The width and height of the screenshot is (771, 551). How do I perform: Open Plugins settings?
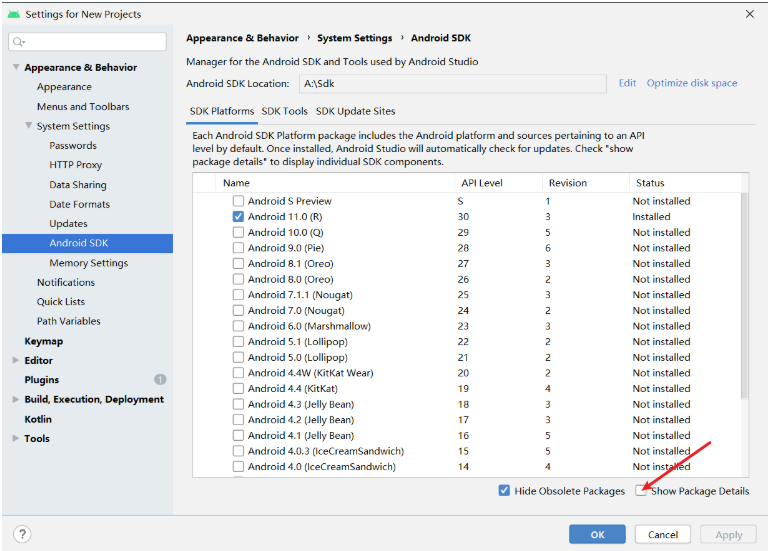click(42, 379)
